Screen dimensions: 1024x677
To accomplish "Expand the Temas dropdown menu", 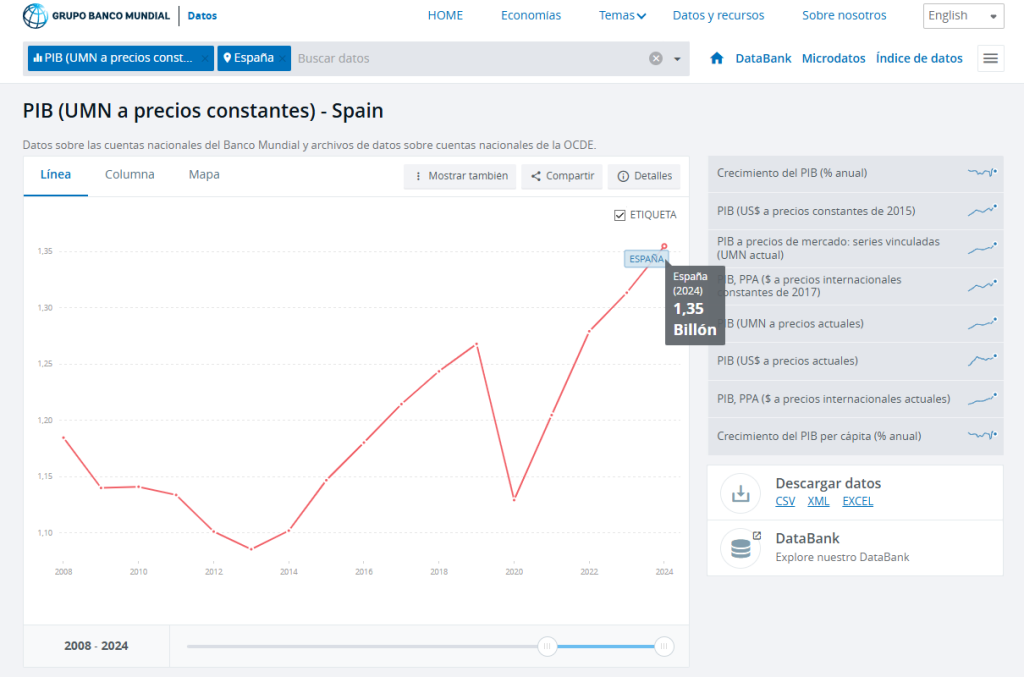I will pos(622,16).
